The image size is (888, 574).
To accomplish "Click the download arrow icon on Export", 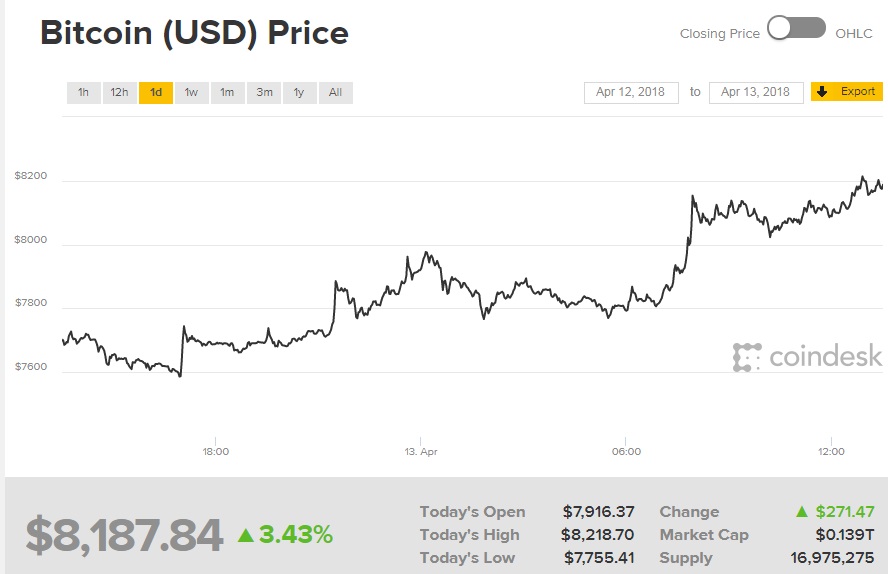I will pyautogui.click(x=822, y=92).
